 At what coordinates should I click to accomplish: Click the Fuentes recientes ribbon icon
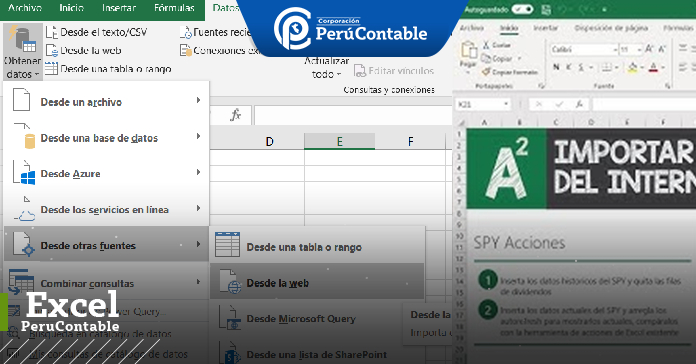point(186,32)
